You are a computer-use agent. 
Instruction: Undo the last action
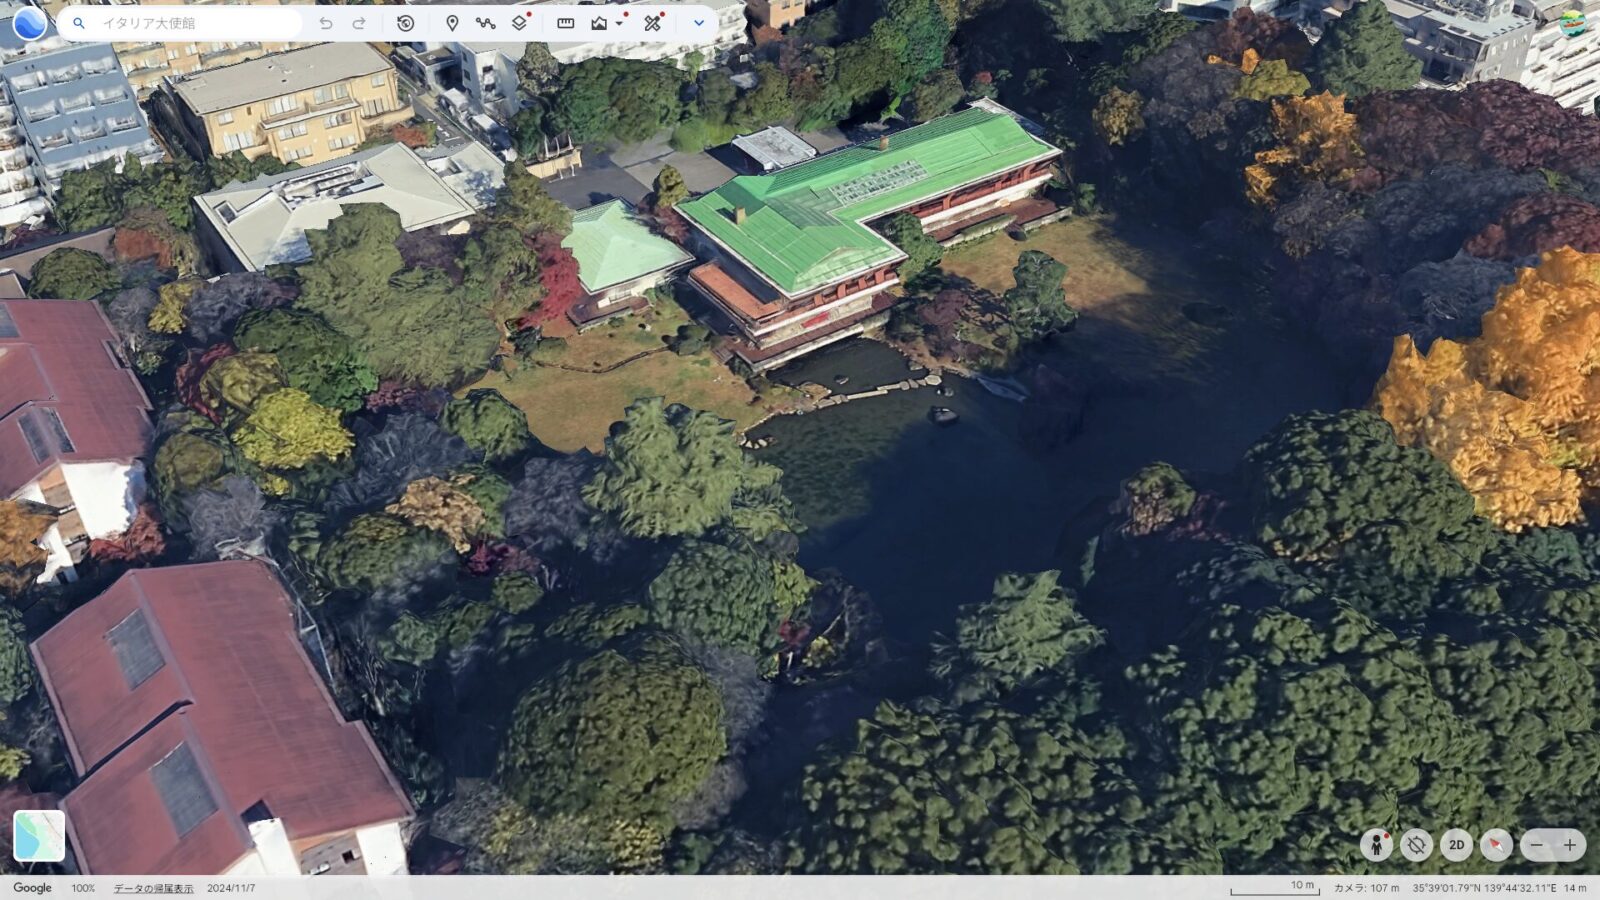tap(325, 23)
